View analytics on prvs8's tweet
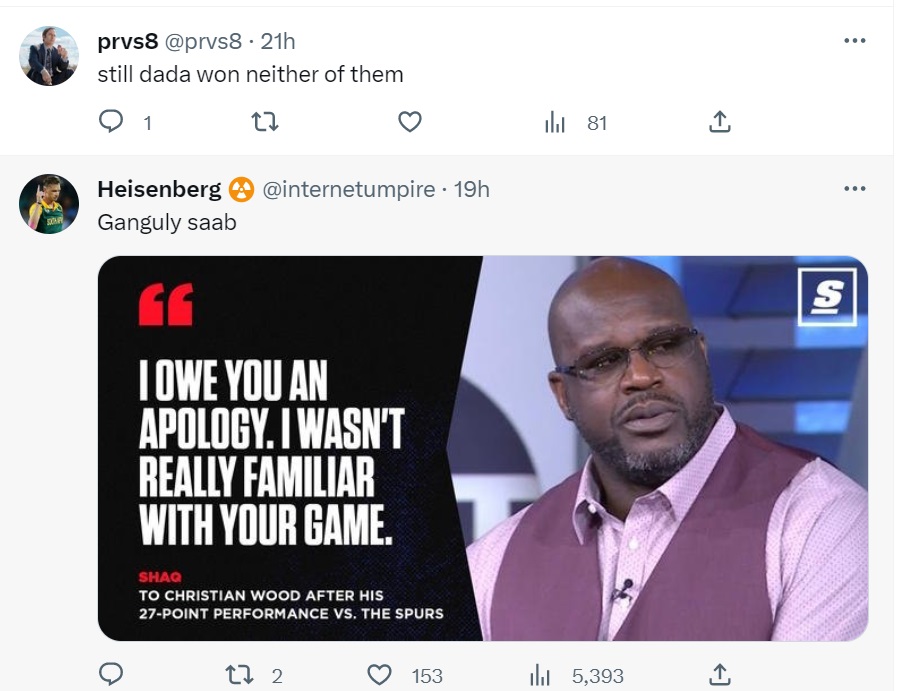Screen dimensions: 923x691 click(556, 123)
